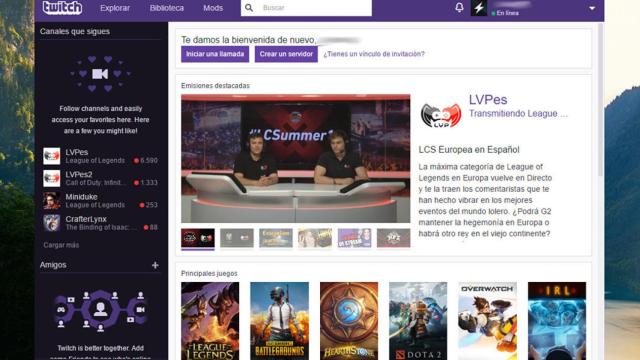Screen dimensions: 640x360
Task: Click the Miniduke channel name
Action: point(81,197)
